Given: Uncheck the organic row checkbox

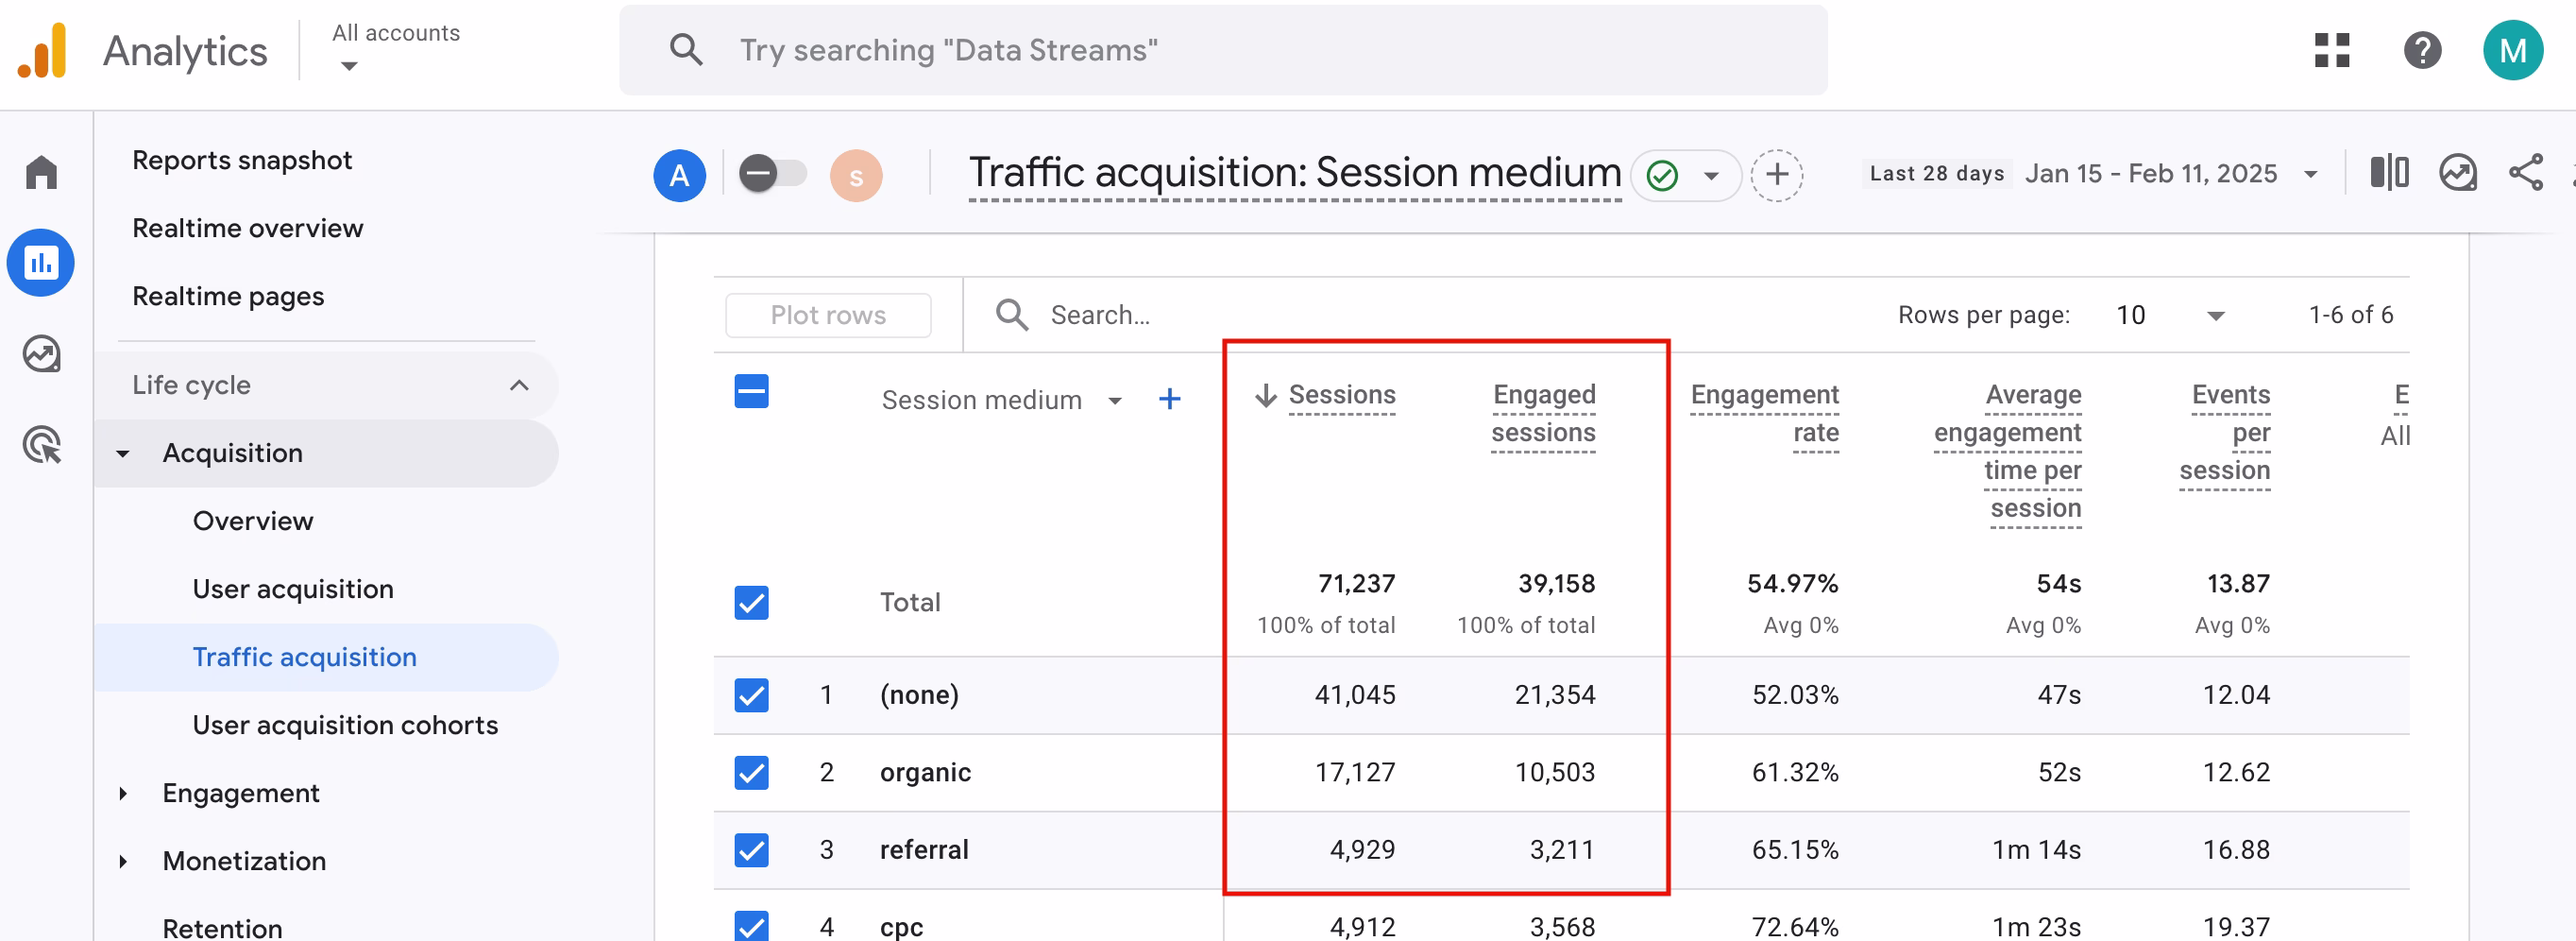Looking at the screenshot, I should (752, 772).
